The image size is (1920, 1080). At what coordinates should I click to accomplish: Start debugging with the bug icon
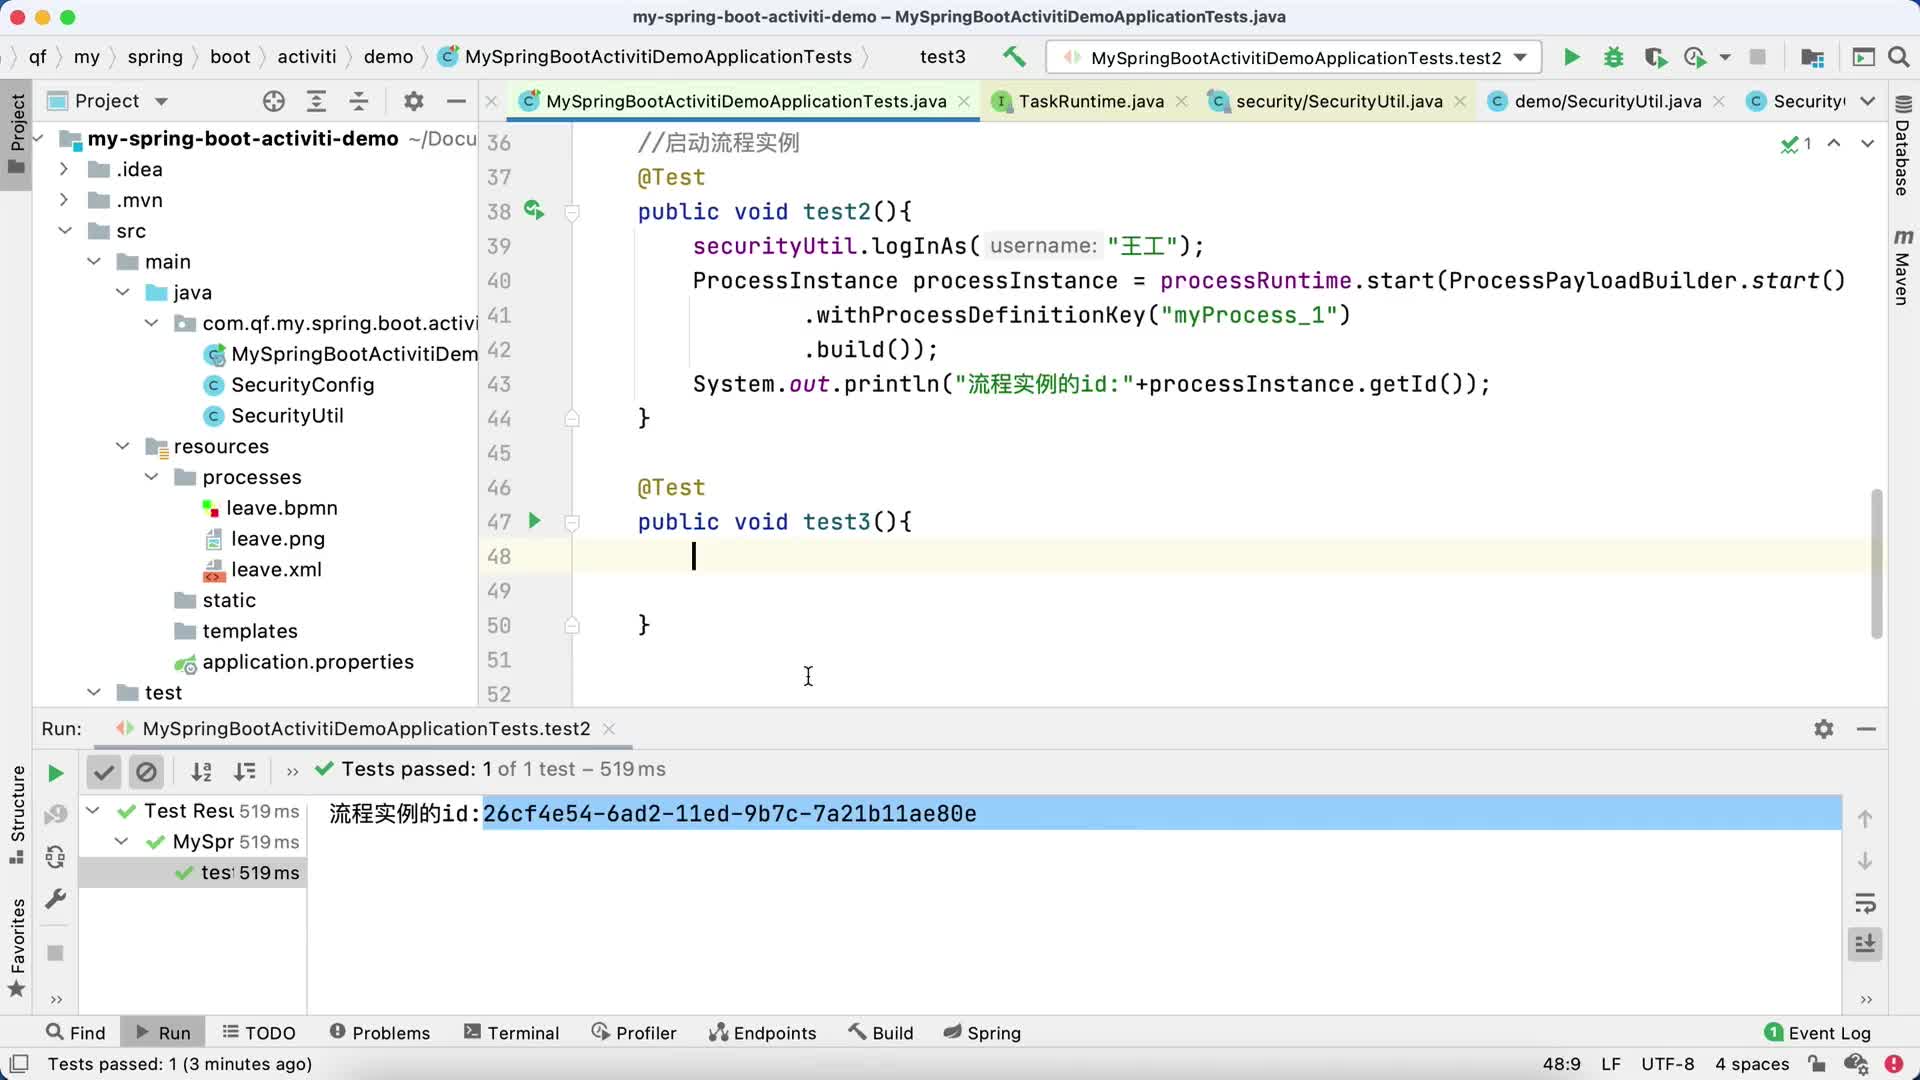(x=1613, y=57)
